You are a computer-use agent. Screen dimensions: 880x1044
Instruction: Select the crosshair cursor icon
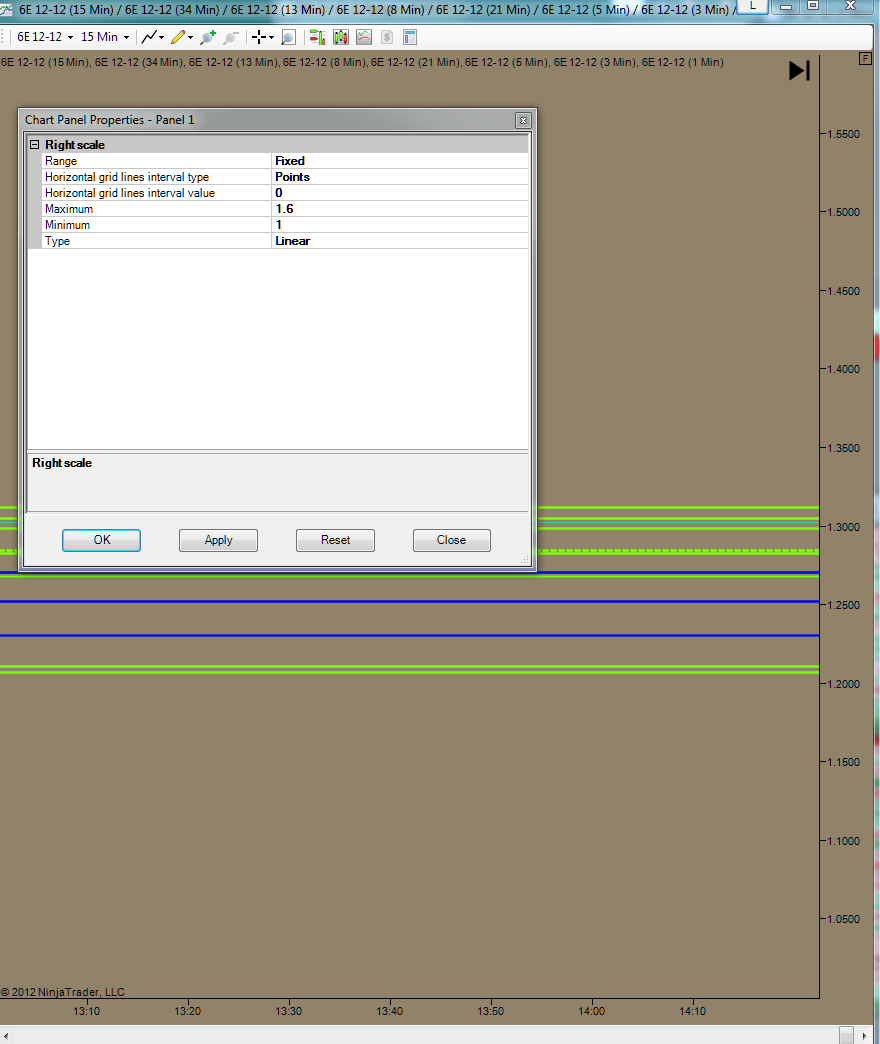tap(259, 37)
